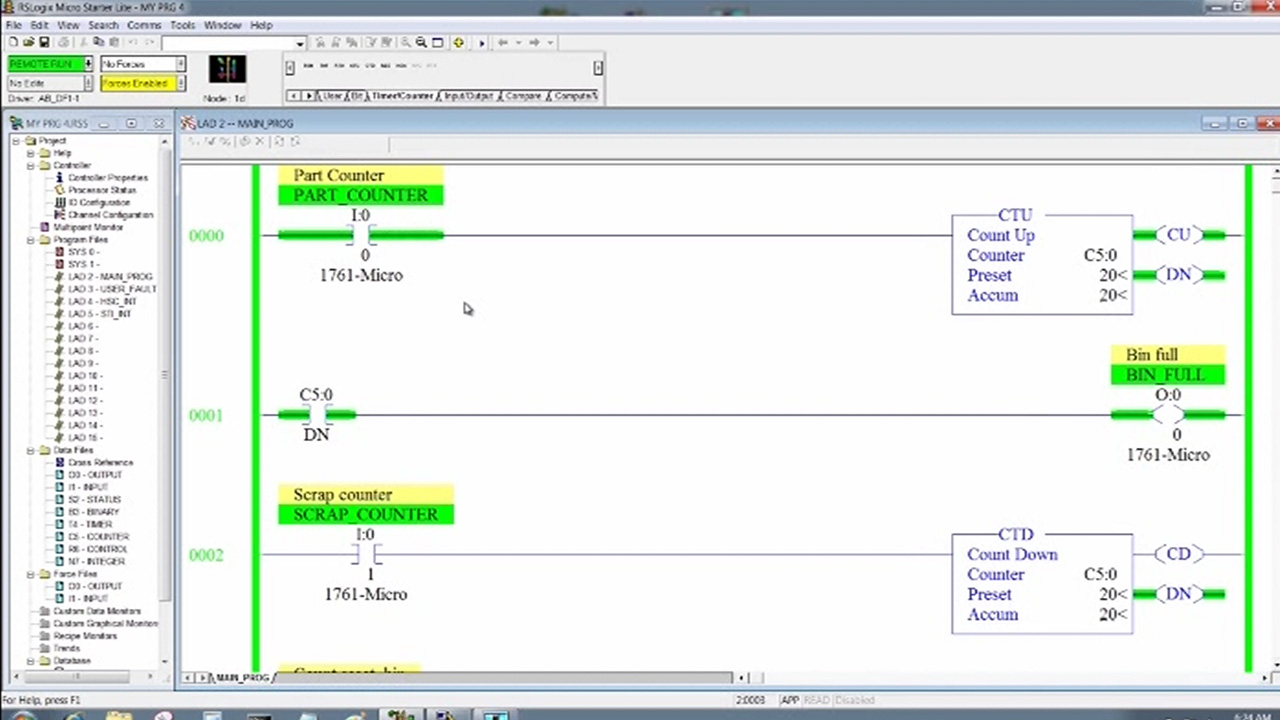Toggle the I:0/1 SCRAP_COUNTER input contact
This screenshot has height=720, width=1280.
pyautogui.click(x=366, y=554)
